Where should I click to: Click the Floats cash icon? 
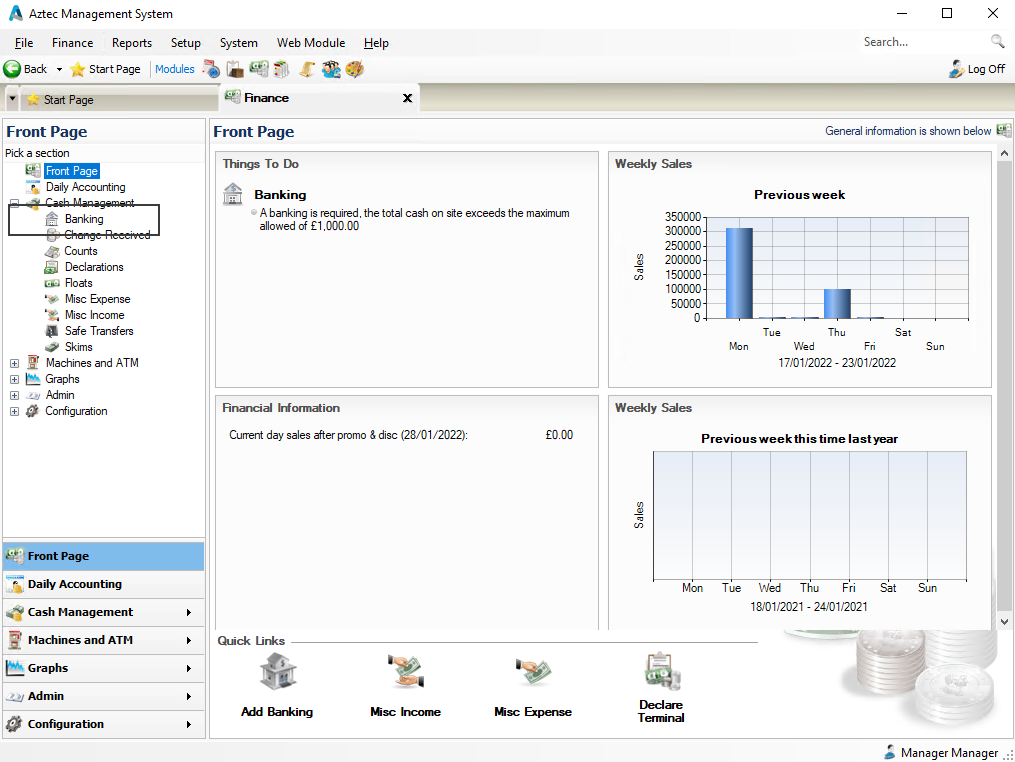(50, 283)
